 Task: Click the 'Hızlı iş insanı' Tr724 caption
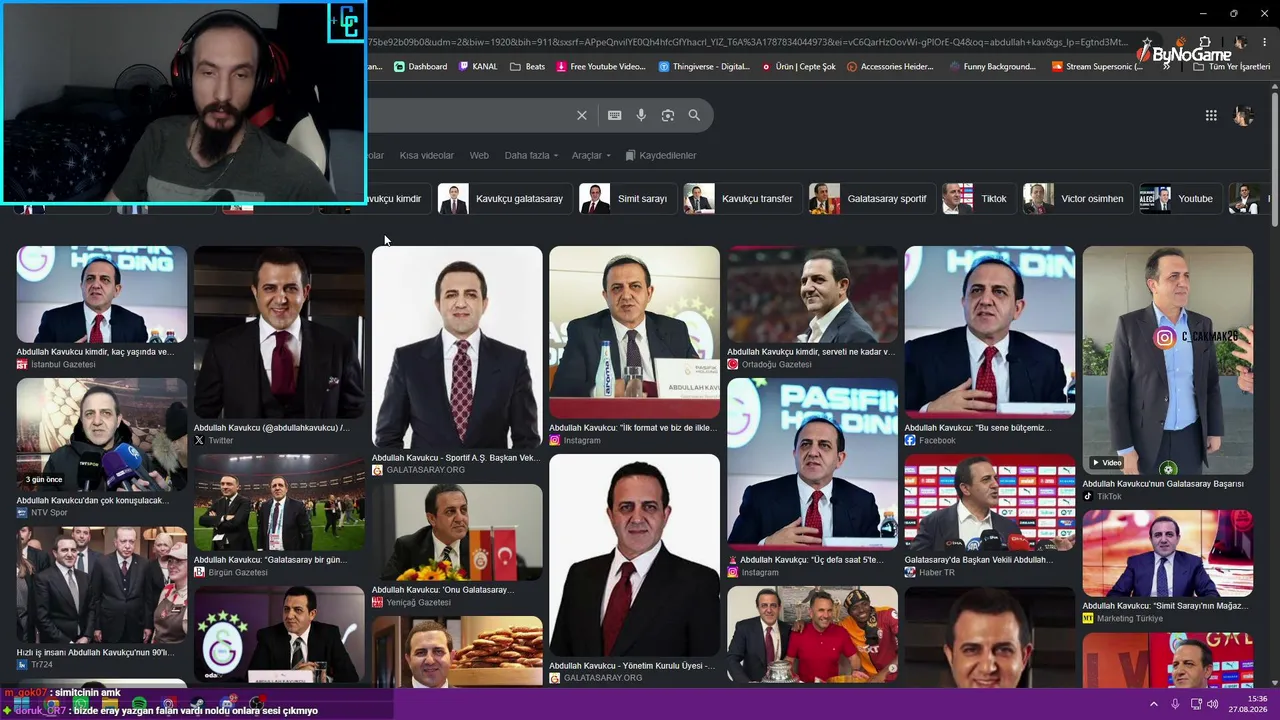pyautogui.click(x=94, y=652)
